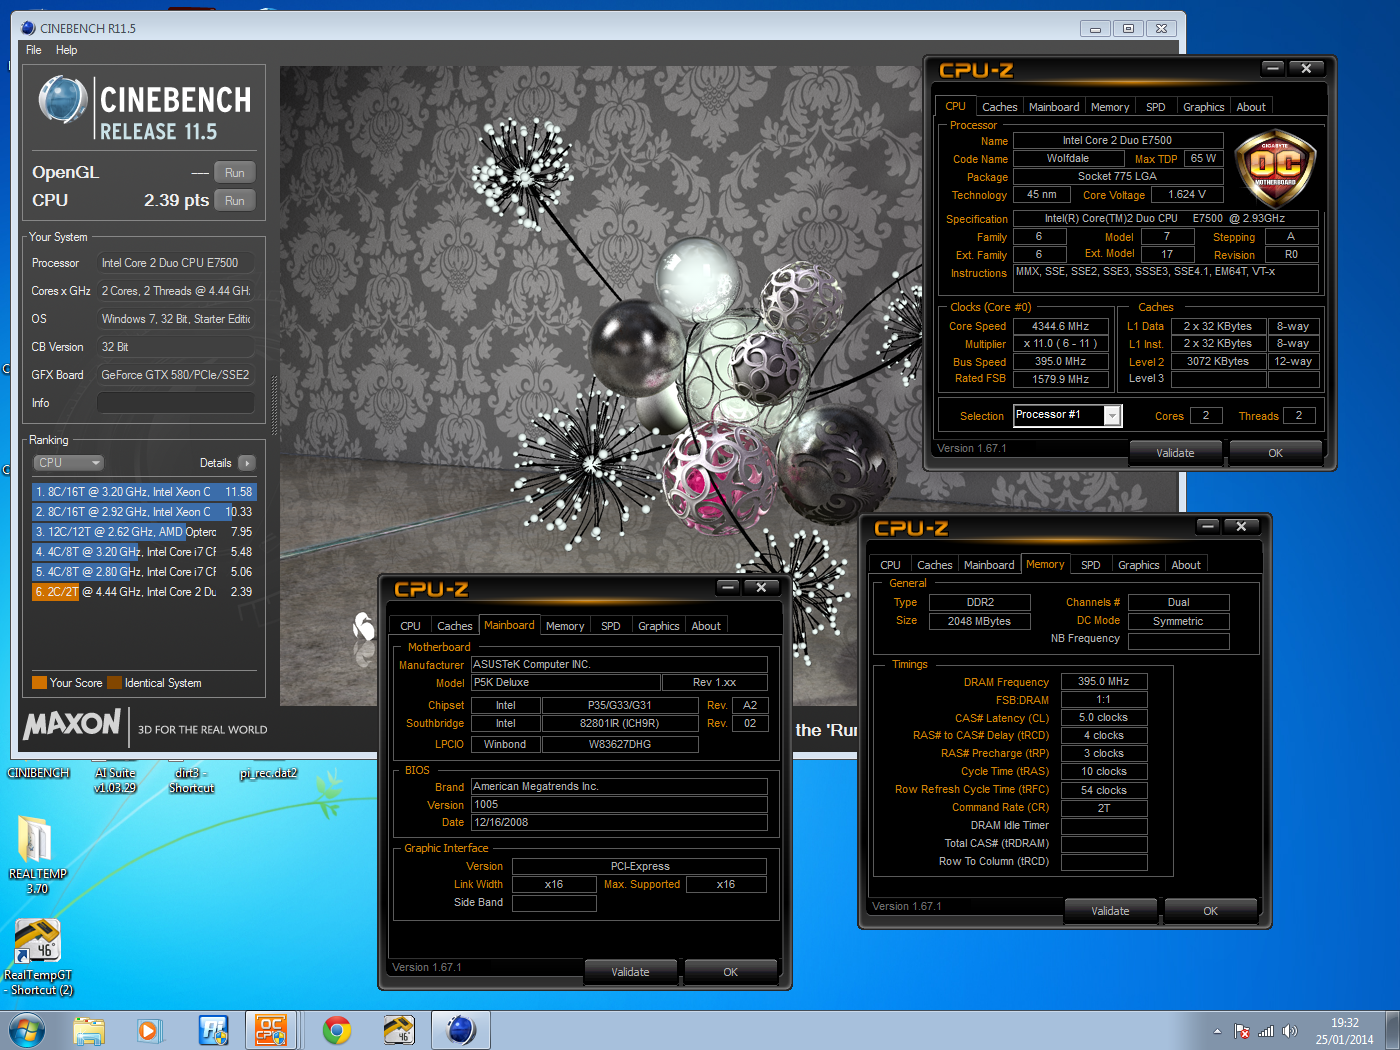Screen dimensions: 1400x1050
Task: Click the P5K Deluxe model field
Action: tap(566, 682)
